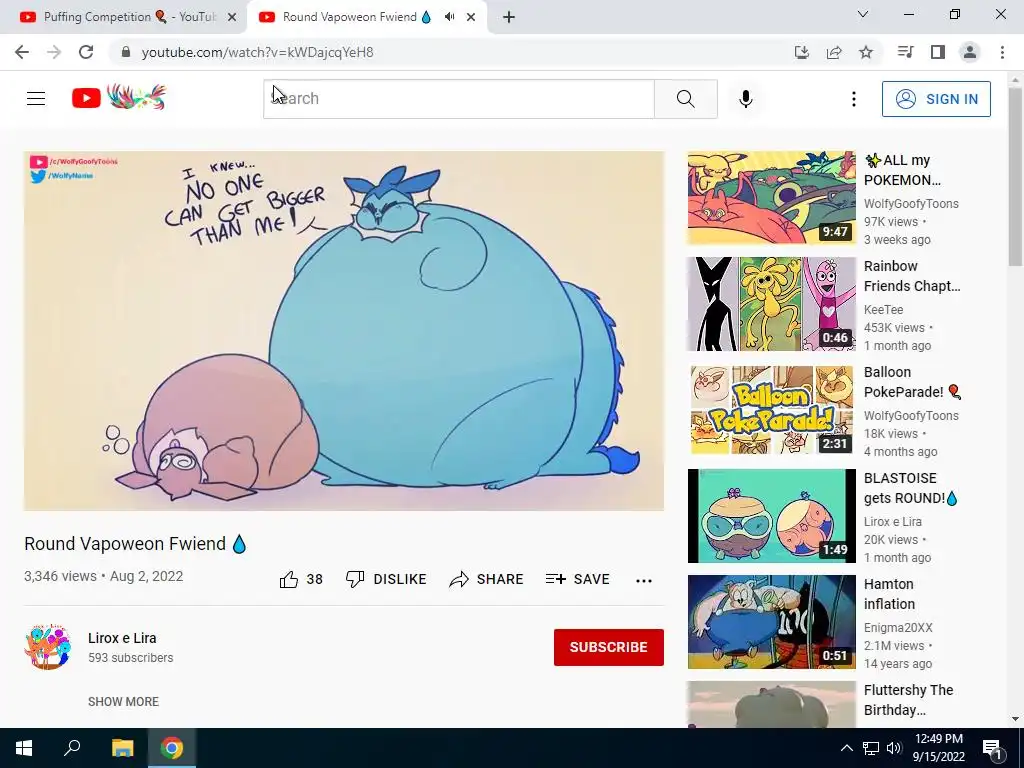Bookmark this page with star icon
Screen dimensions: 1024x768
pos(866,52)
